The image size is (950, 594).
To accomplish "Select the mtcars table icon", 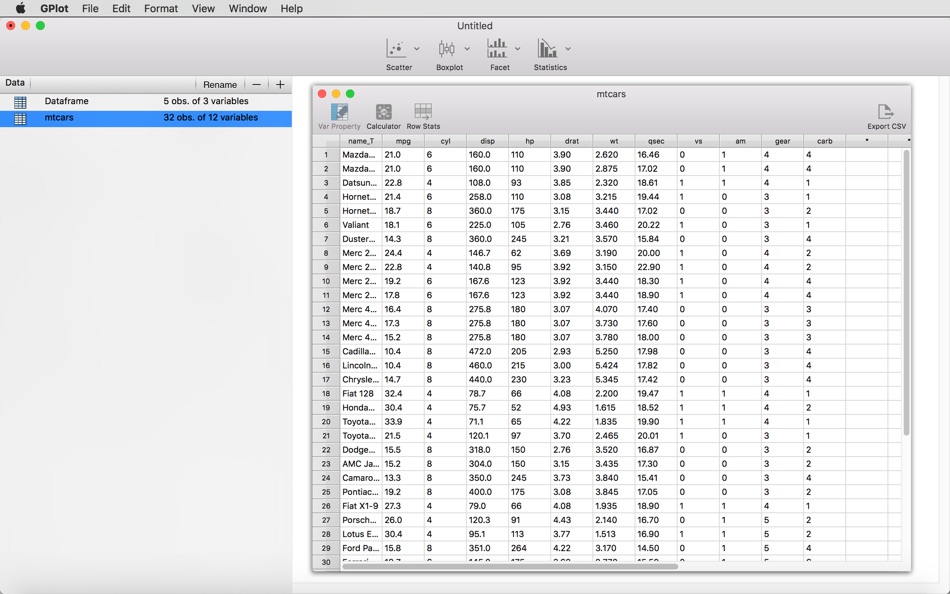I will pyautogui.click(x=20, y=118).
